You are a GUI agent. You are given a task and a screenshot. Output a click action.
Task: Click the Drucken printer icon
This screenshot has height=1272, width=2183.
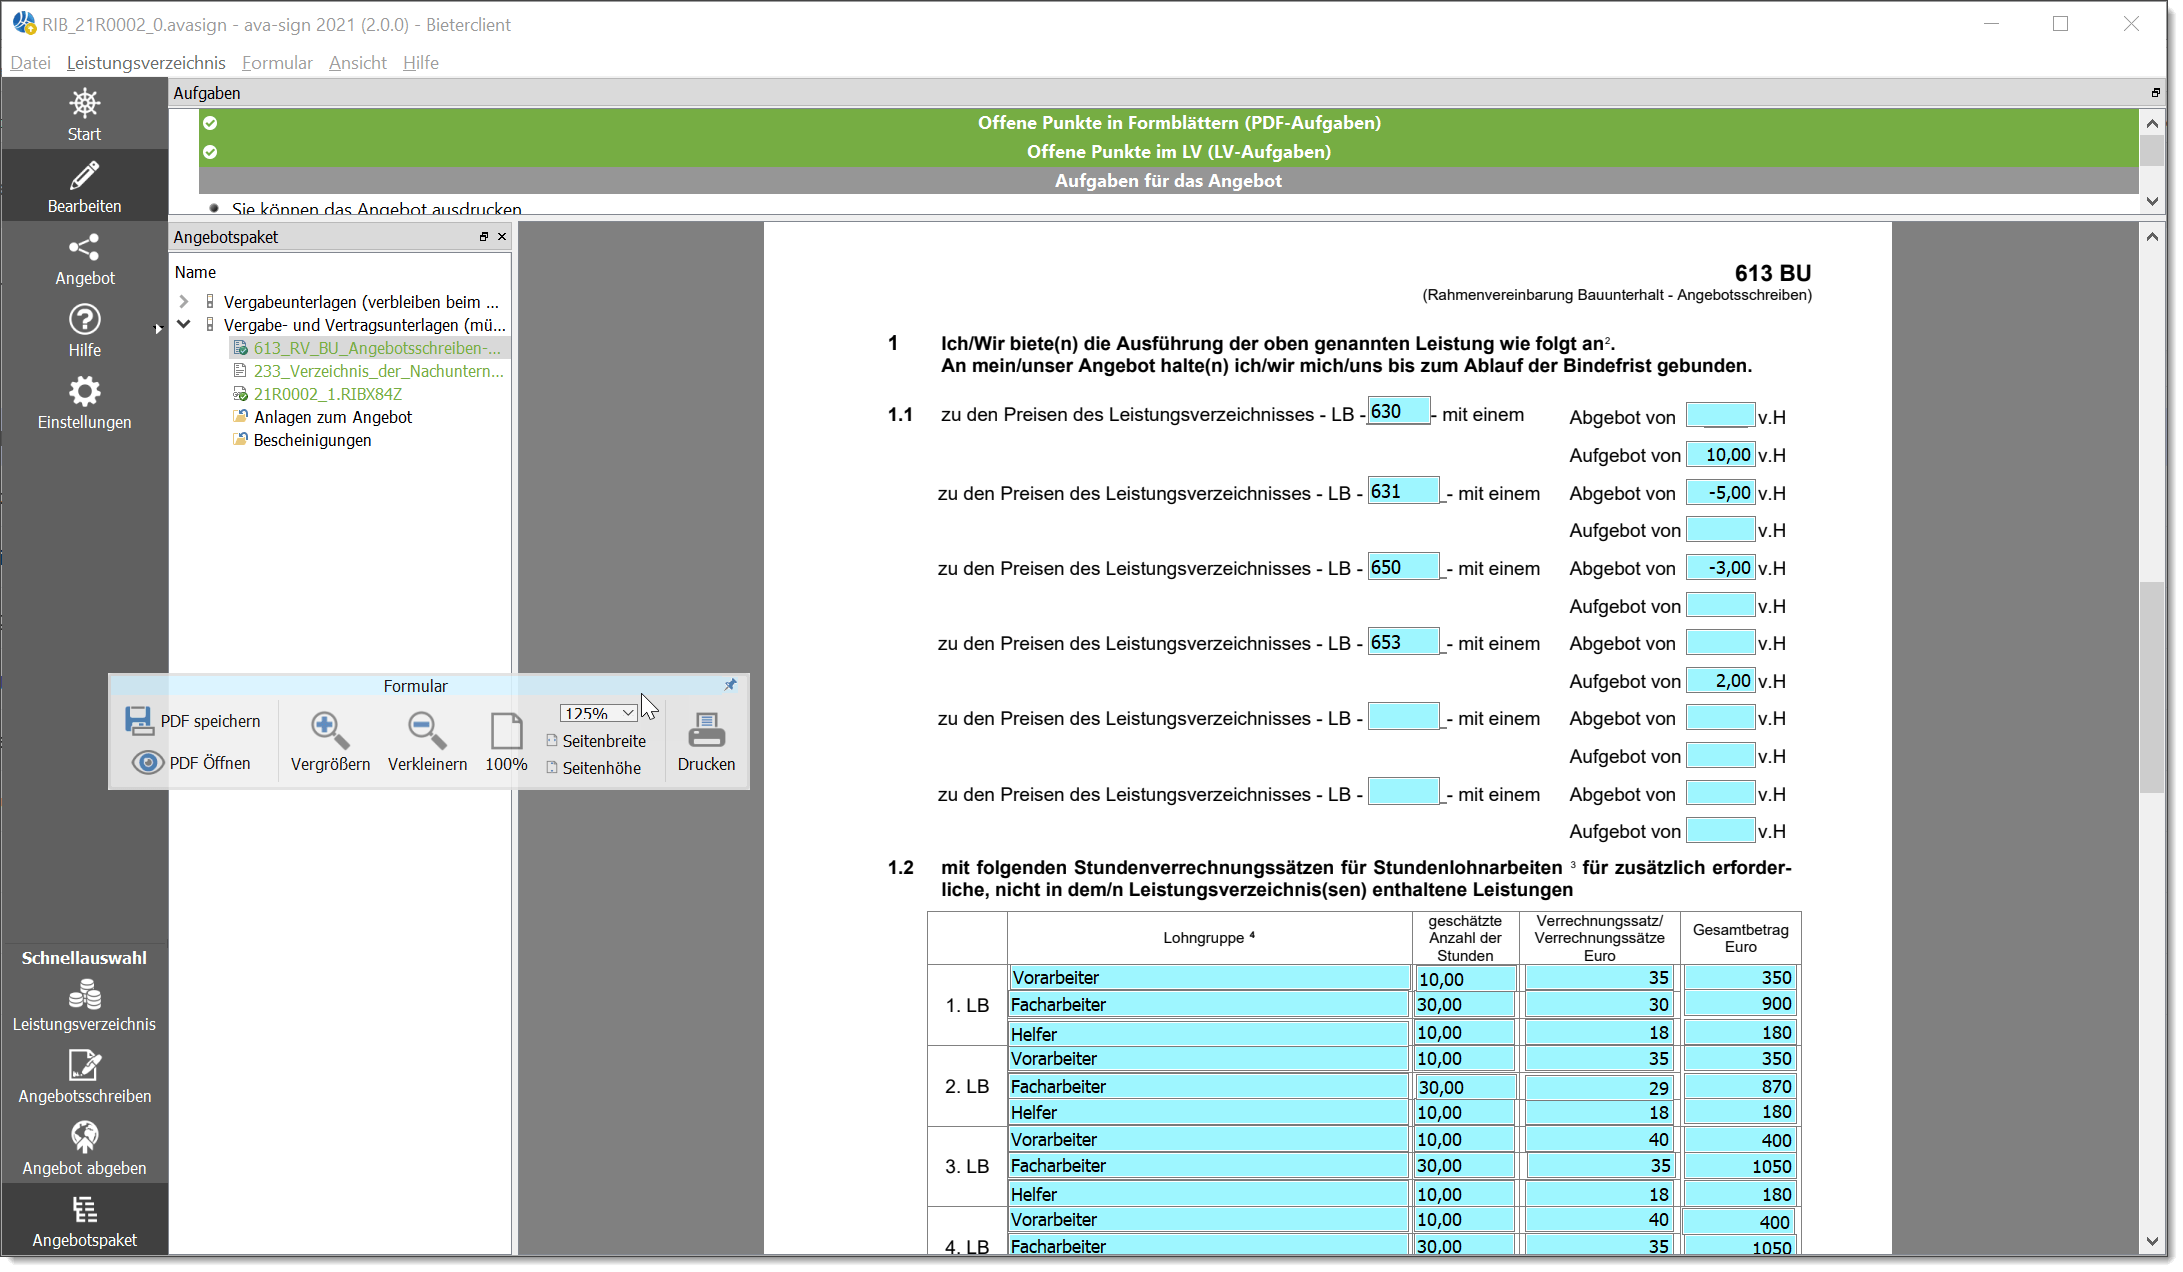tap(706, 731)
